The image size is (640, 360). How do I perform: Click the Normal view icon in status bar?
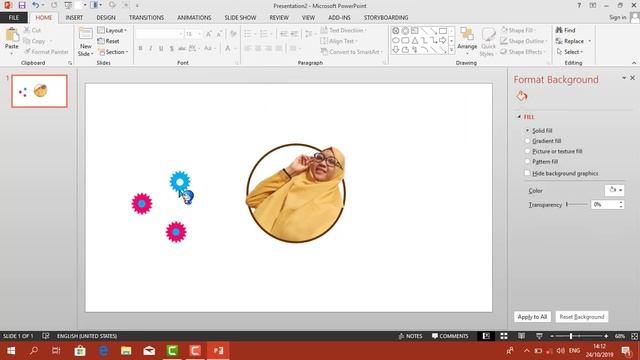point(486,336)
